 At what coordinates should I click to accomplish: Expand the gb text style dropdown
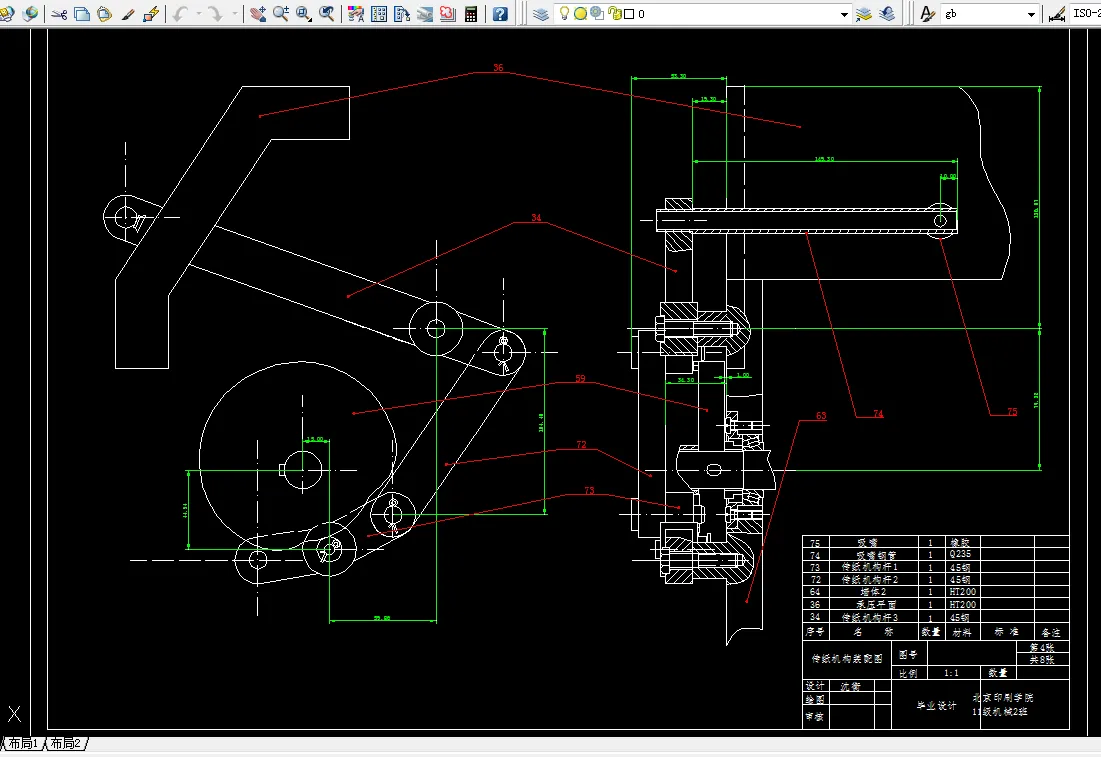coord(1031,14)
